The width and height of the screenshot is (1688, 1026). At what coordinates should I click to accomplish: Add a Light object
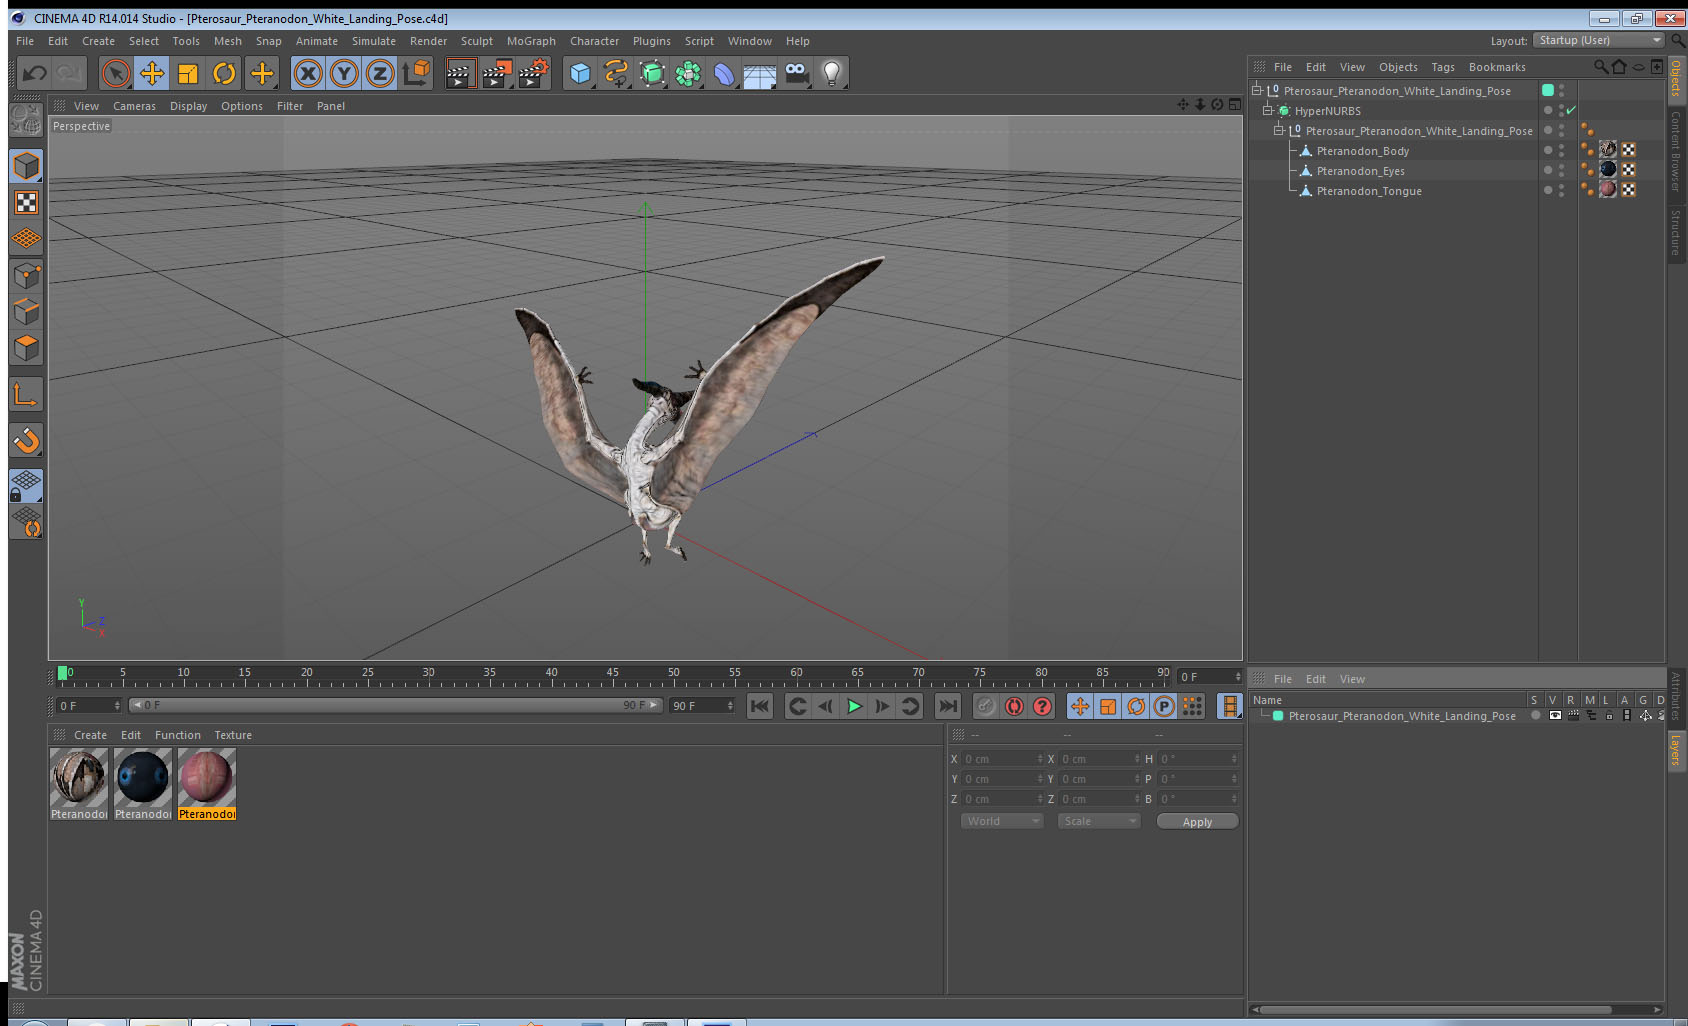tap(832, 73)
